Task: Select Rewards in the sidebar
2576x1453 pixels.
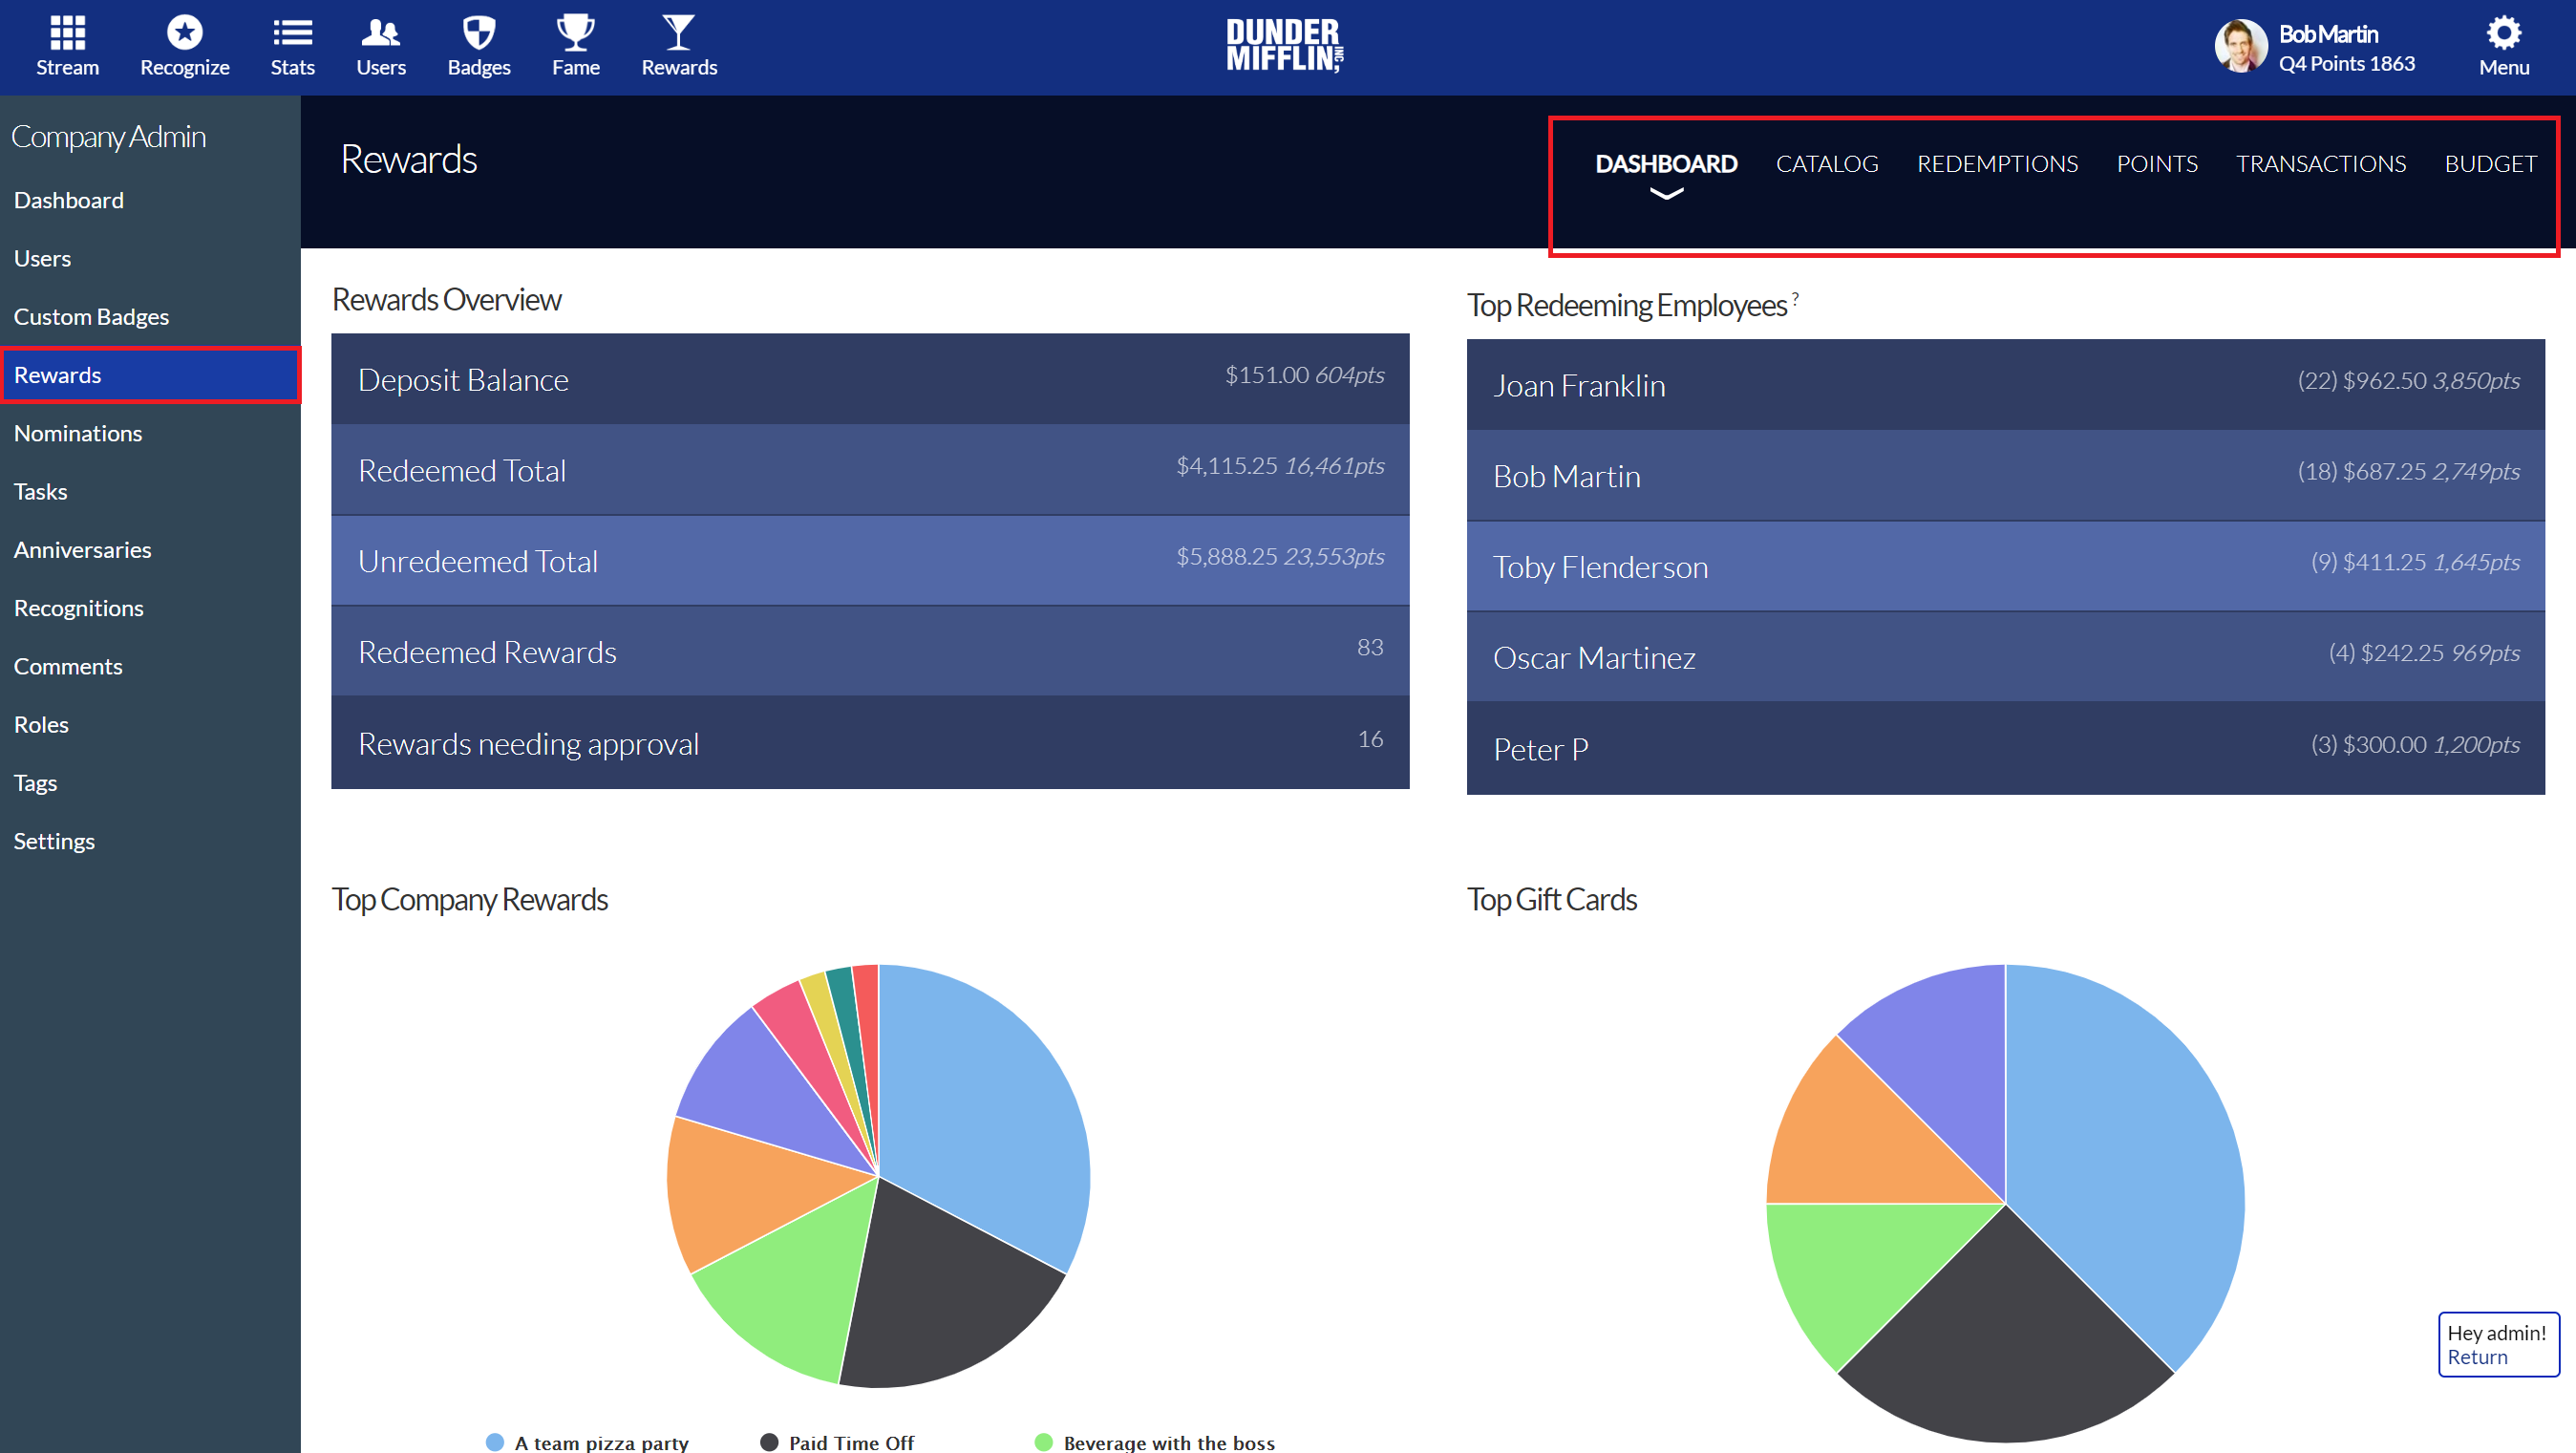Action: coord(150,375)
